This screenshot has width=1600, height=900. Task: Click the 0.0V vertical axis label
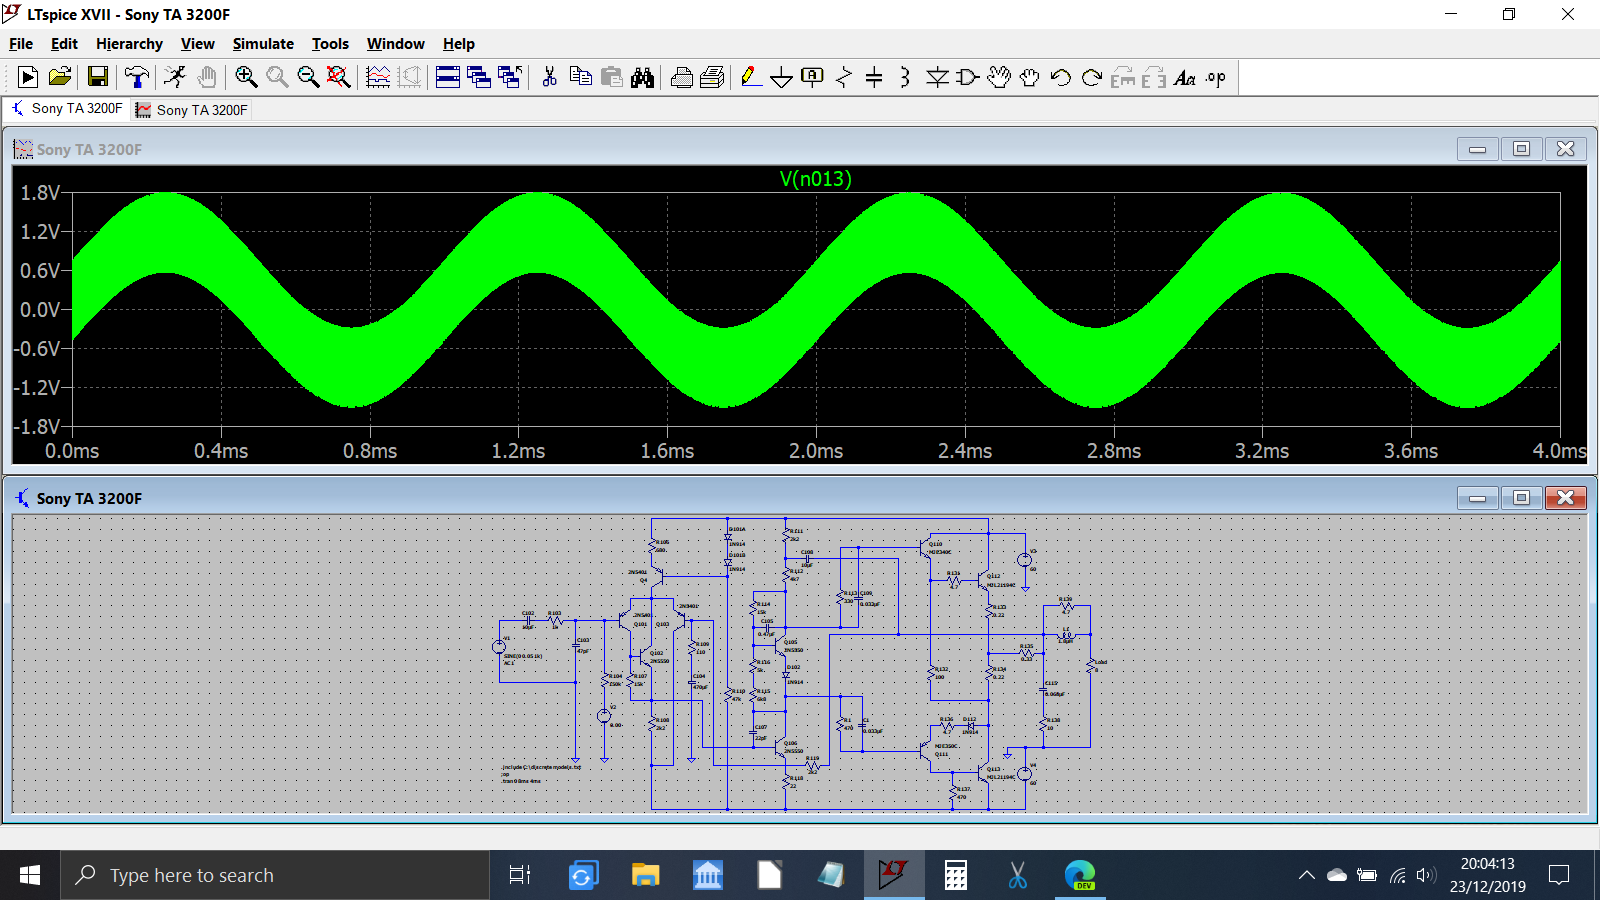[x=40, y=310]
